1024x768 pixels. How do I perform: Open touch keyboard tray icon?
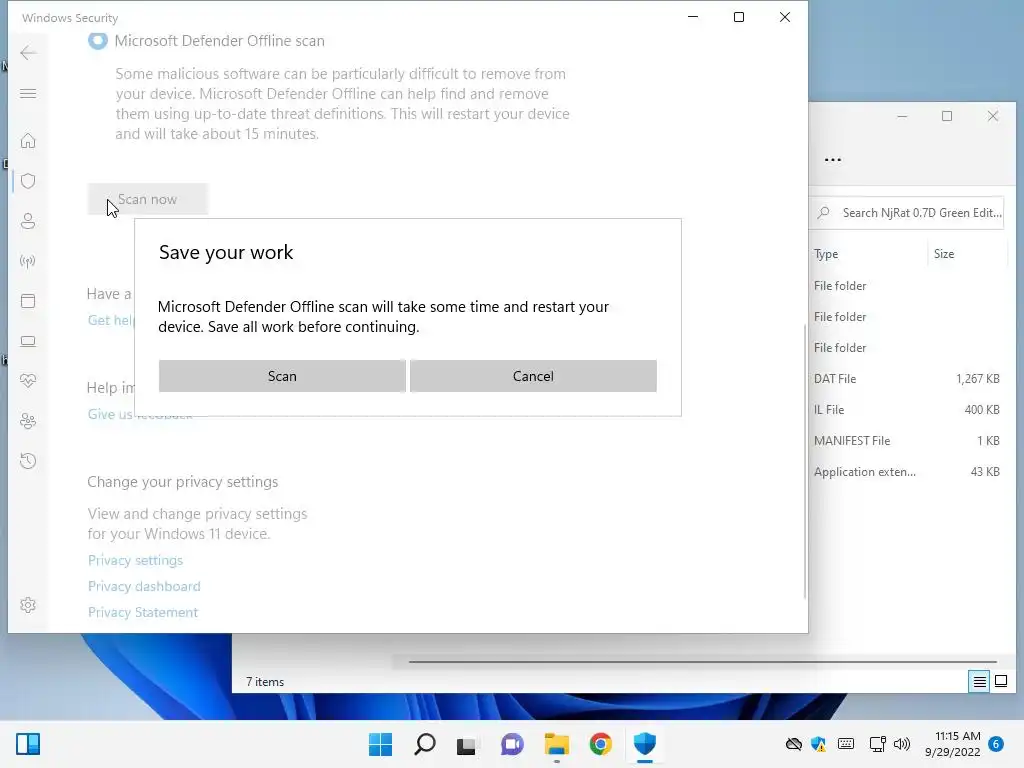pos(846,744)
